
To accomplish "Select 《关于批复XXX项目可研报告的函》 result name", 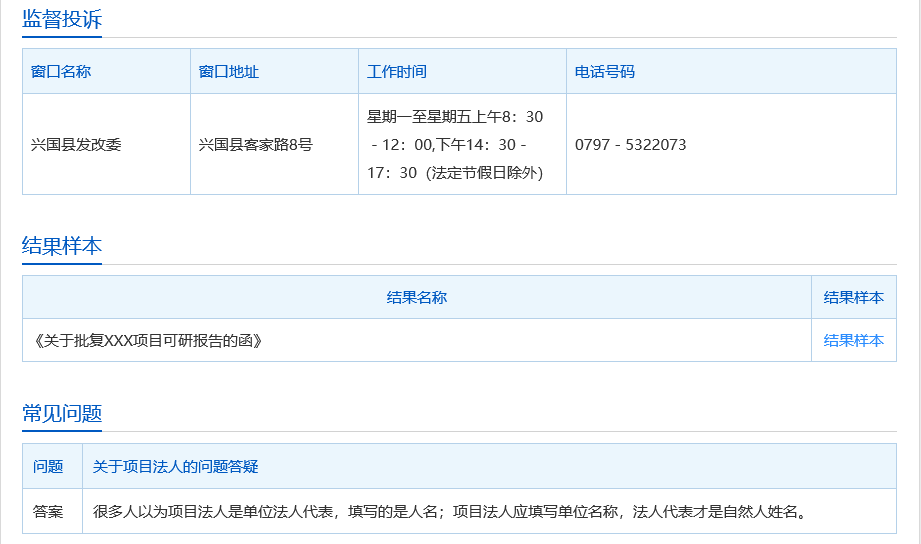I will tap(148, 340).
